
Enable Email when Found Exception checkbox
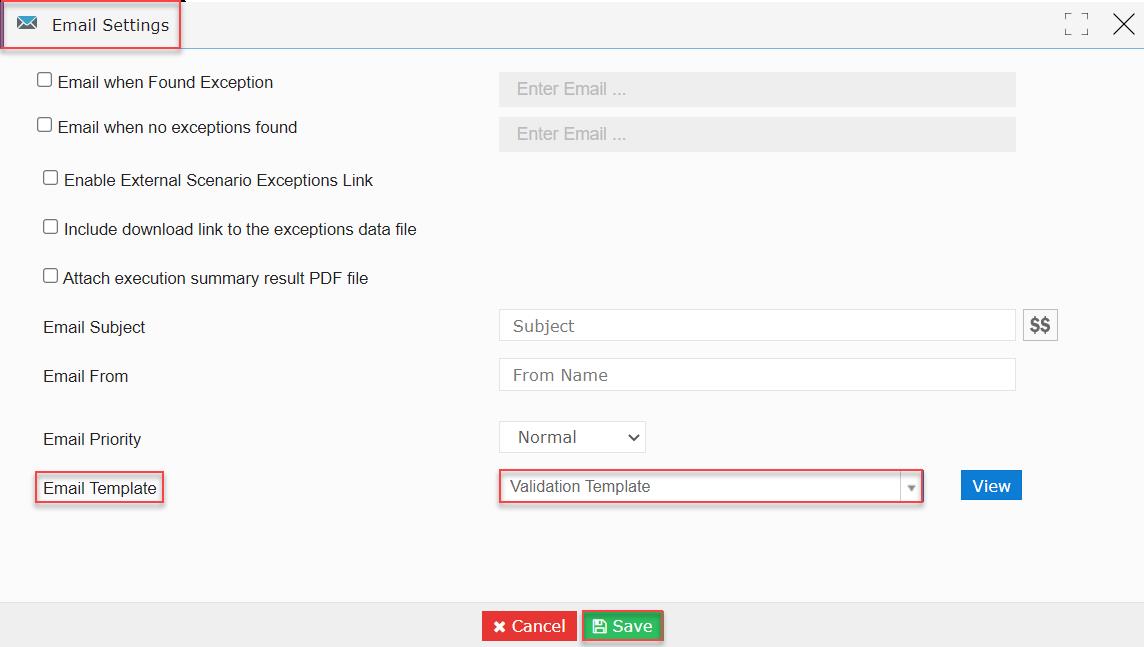coord(45,80)
